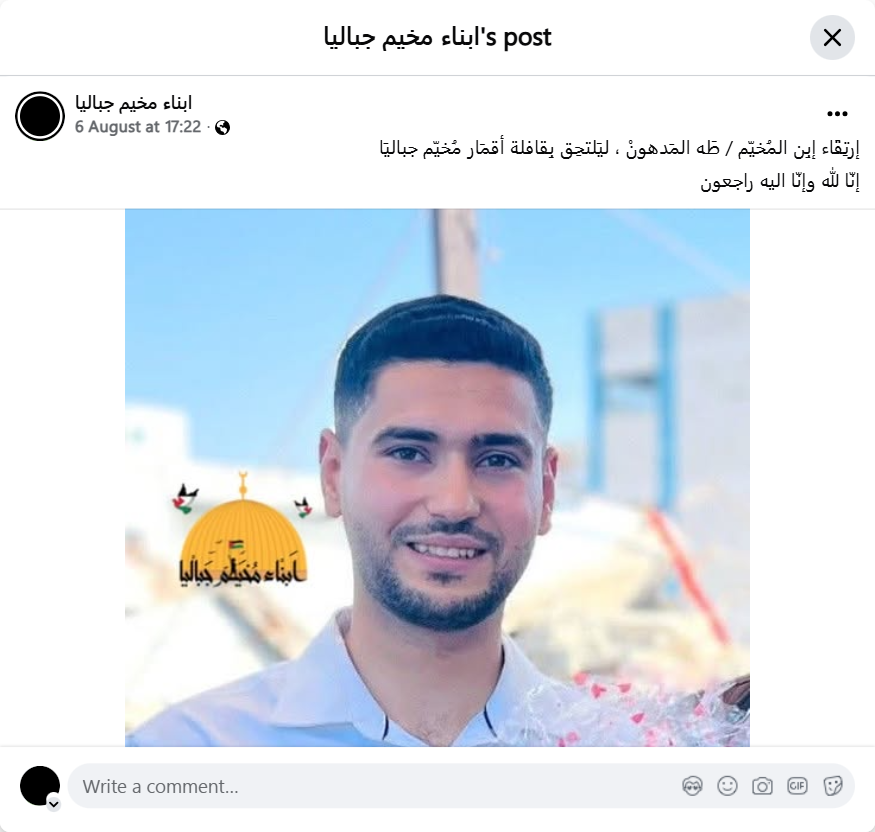Open the emoji picker in comment box
875x832 pixels.
click(727, 786)
